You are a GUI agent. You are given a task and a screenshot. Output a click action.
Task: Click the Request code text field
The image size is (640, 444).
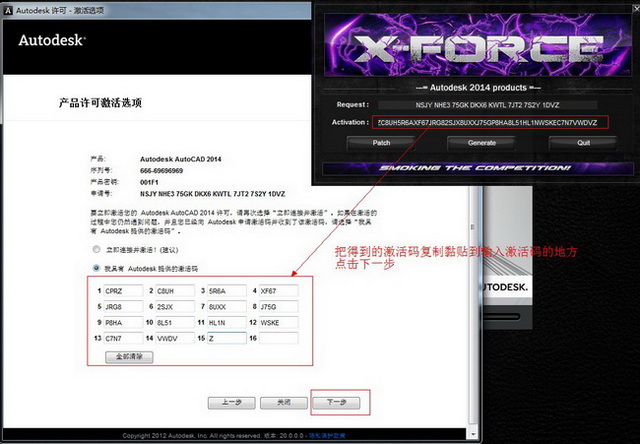(486, 103)
